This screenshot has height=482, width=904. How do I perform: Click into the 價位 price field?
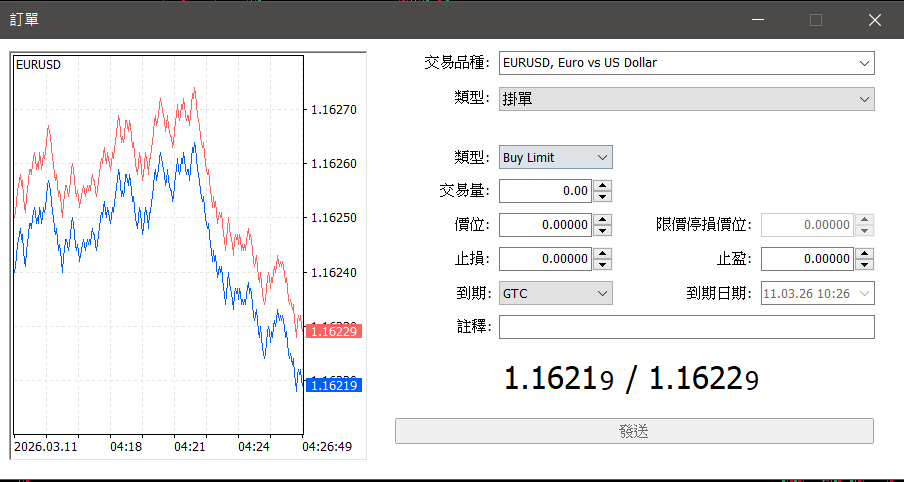point(545,225)
